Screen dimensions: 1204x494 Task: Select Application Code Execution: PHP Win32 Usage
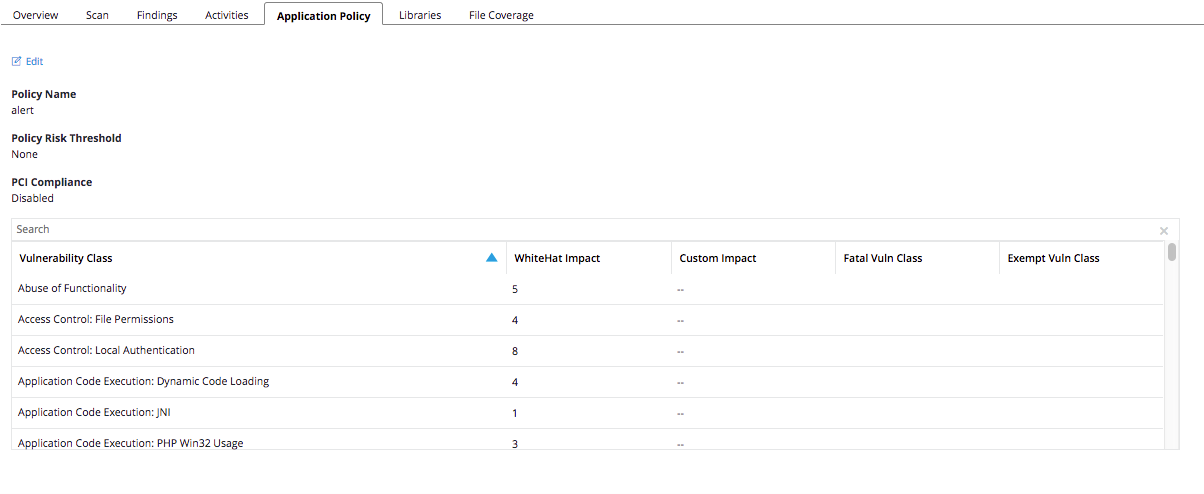588,440
